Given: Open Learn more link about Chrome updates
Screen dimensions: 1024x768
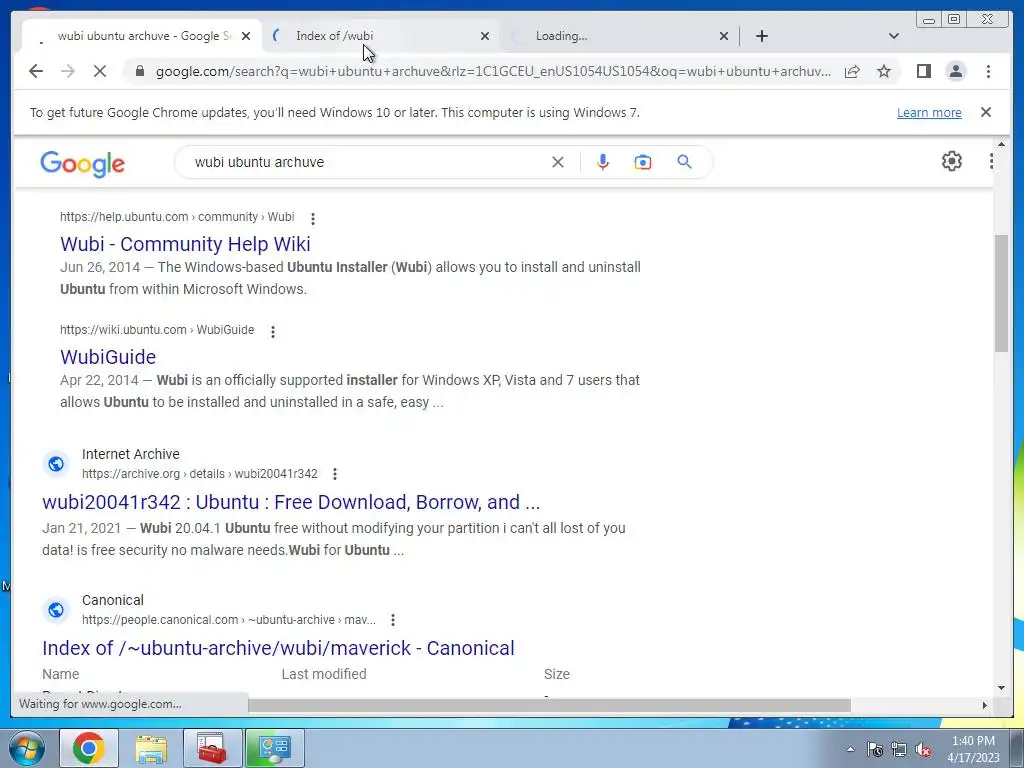Looking at the screenshot, I should tap(929, 112).
